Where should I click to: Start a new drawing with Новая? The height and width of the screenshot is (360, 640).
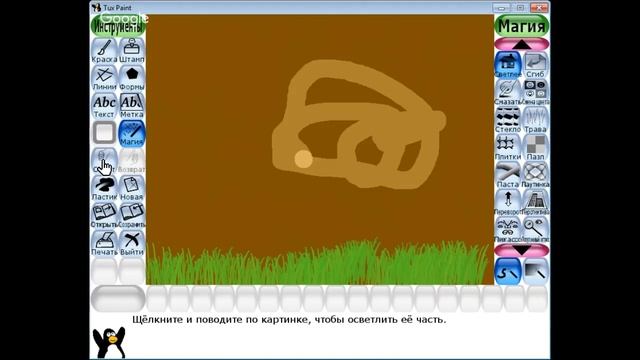(132, 189)
